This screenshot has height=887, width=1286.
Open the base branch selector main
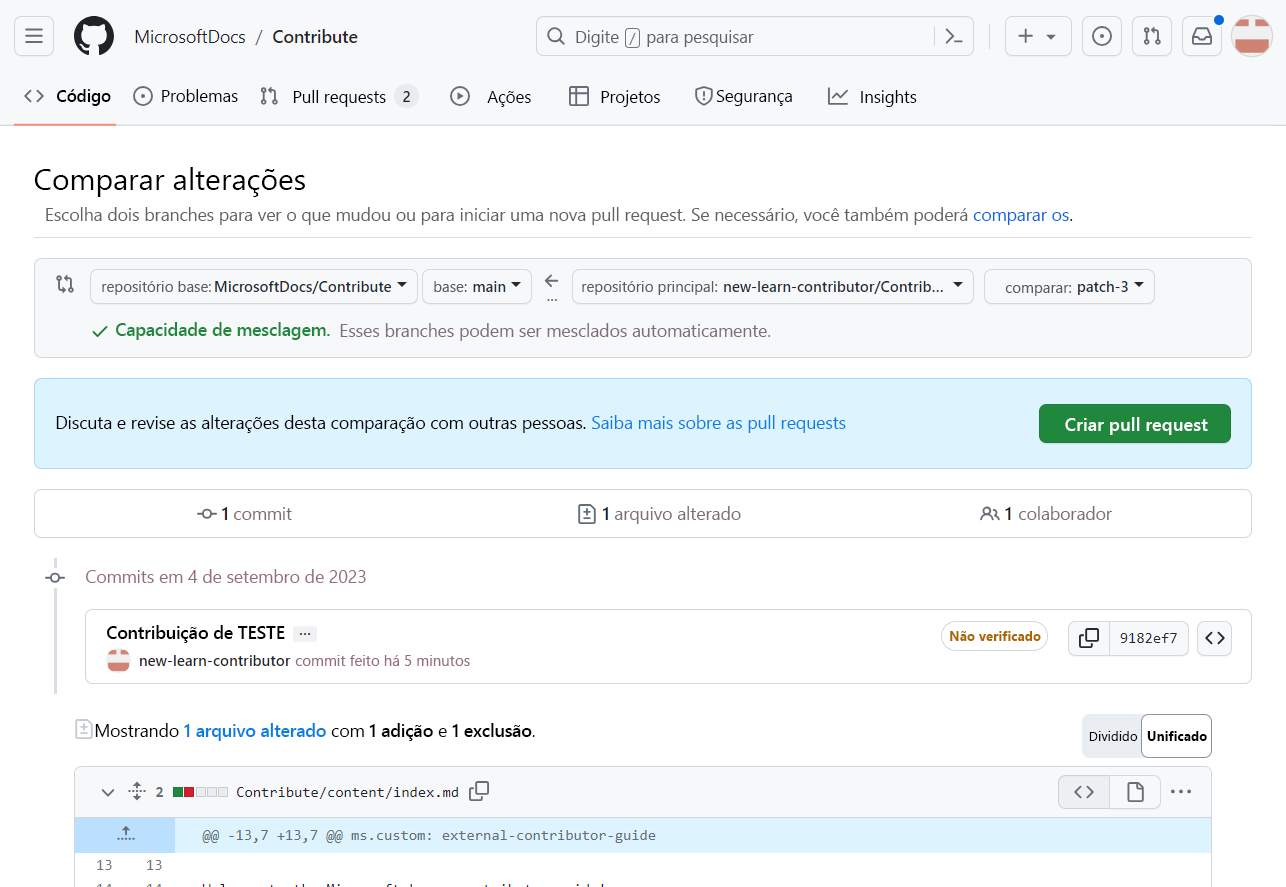(x=476, y=286)
